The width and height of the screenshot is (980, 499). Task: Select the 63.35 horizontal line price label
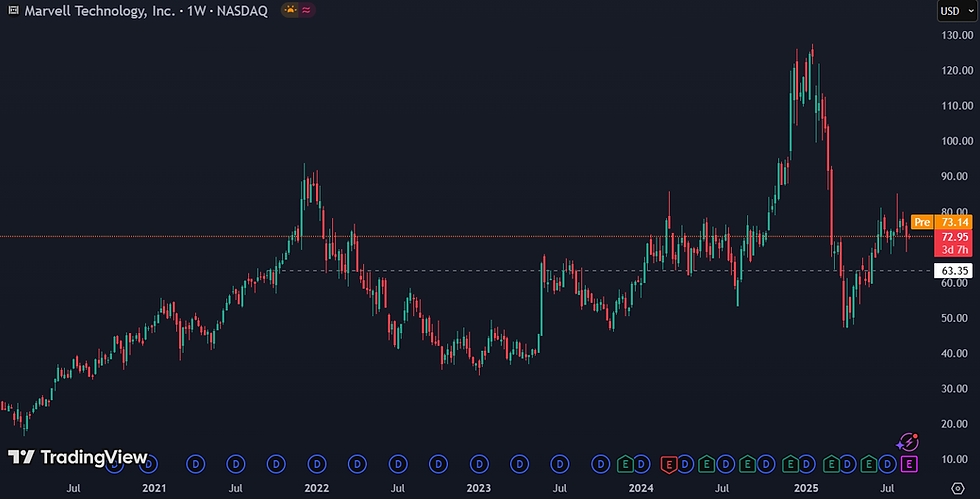click(954, 271)
